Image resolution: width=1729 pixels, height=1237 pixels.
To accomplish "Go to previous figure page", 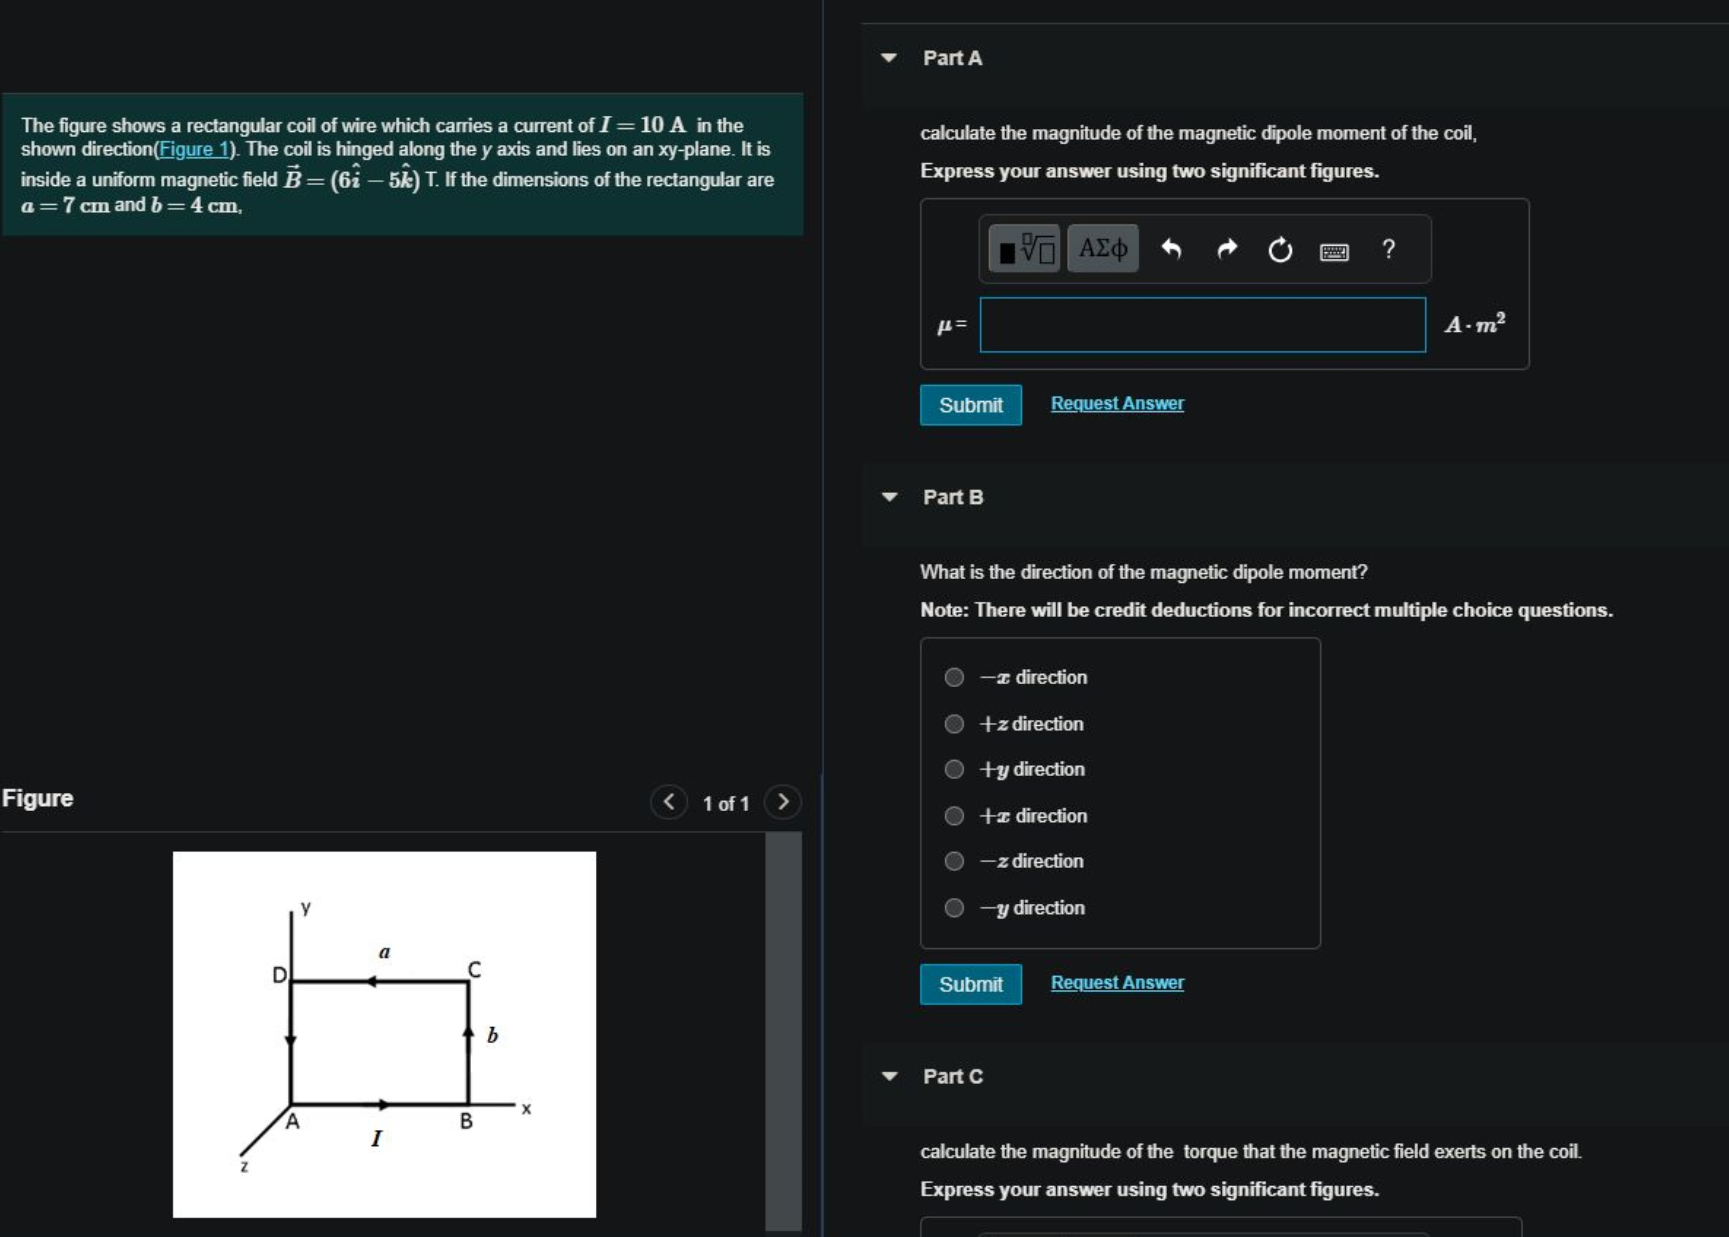I will click(x=668, y=801).
